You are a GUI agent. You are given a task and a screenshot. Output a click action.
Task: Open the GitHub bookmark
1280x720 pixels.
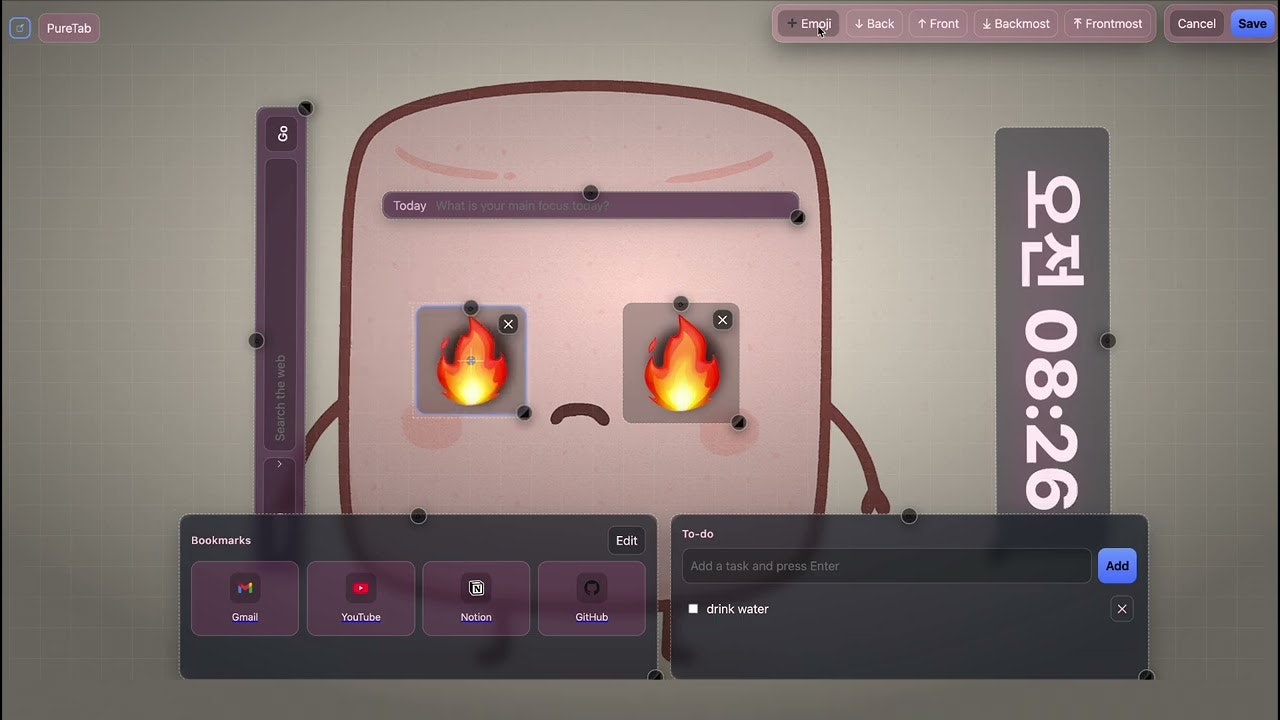[592, 598]
